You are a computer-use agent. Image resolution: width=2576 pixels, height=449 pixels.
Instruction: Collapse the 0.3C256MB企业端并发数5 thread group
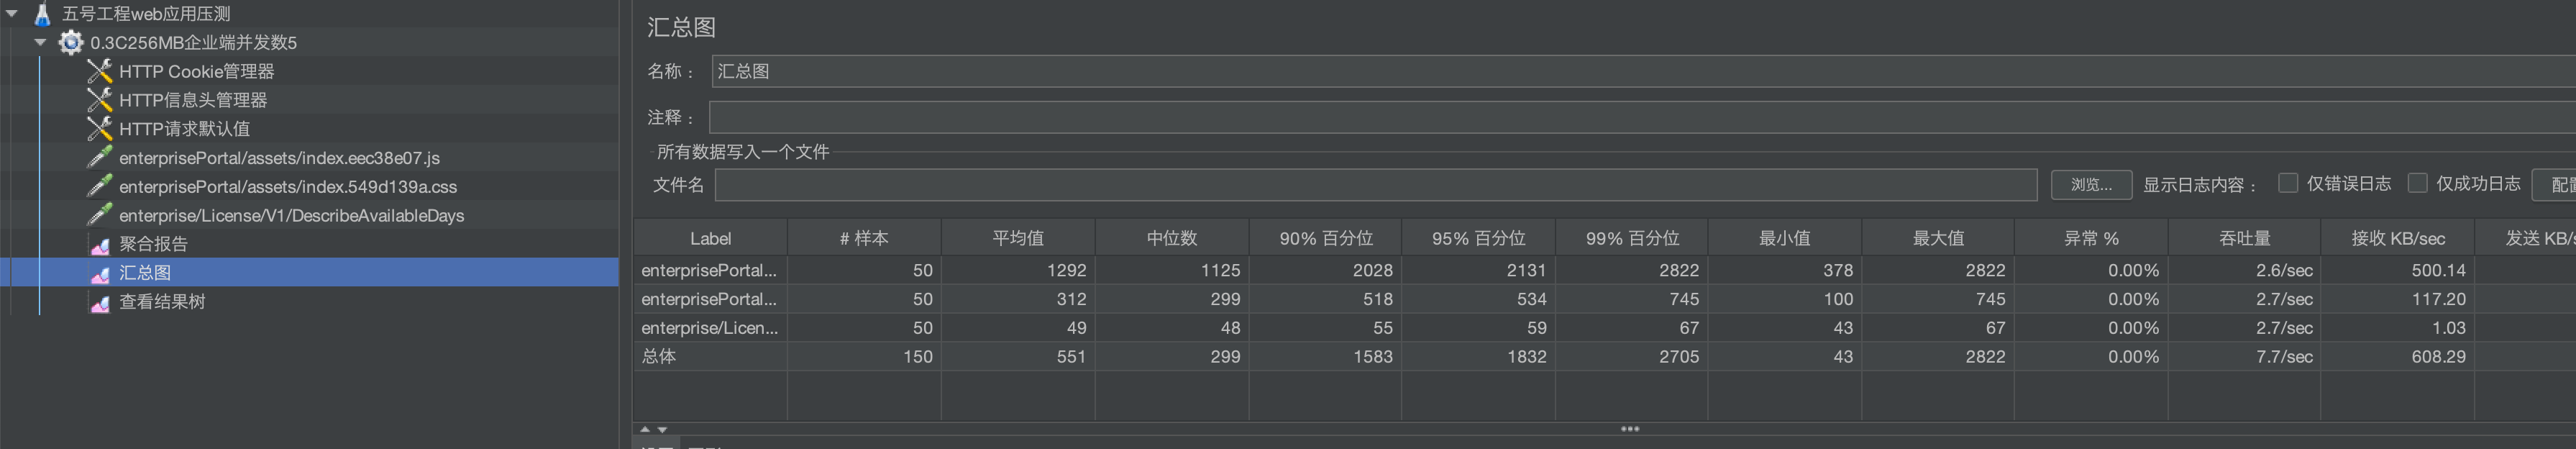tap(40, 42)
